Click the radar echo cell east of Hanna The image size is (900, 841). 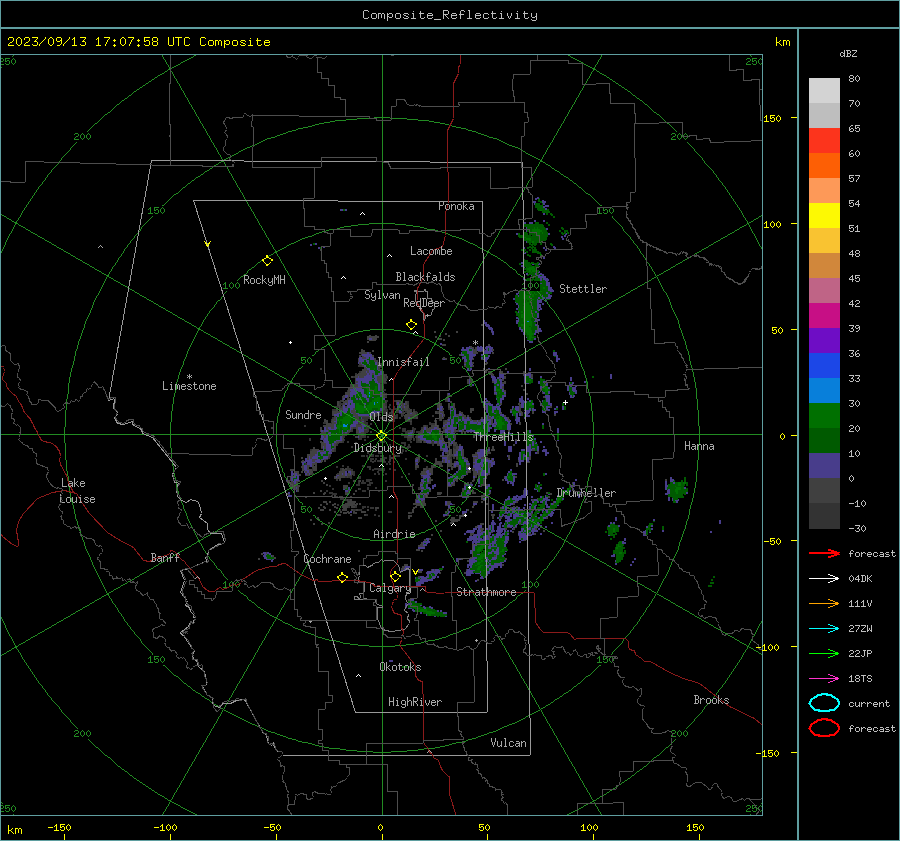coord(676,489)
